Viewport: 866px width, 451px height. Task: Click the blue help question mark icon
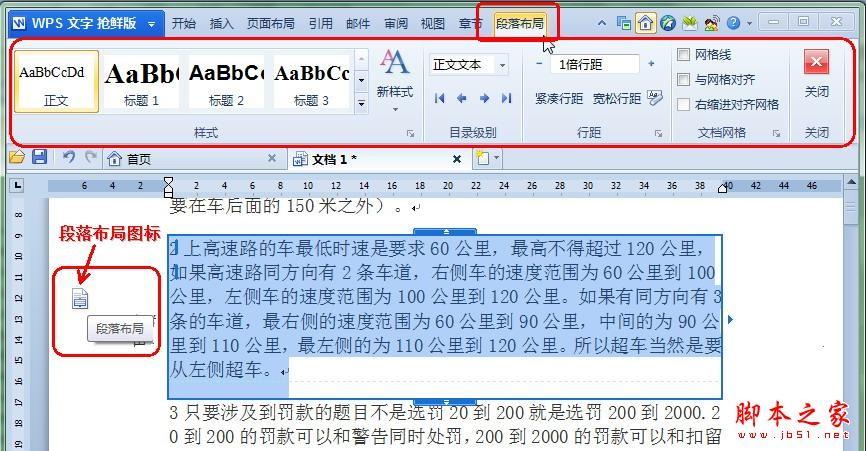point(733,23)
